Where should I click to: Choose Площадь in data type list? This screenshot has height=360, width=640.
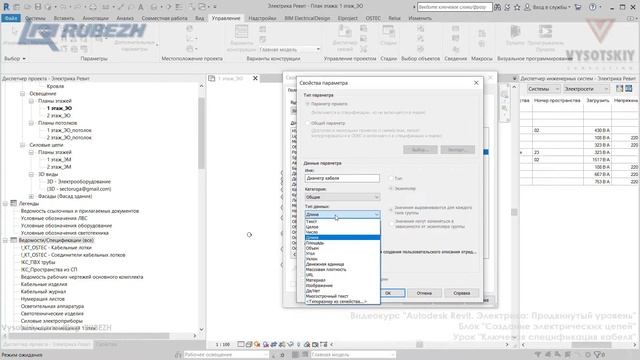(x=342, y=243)
